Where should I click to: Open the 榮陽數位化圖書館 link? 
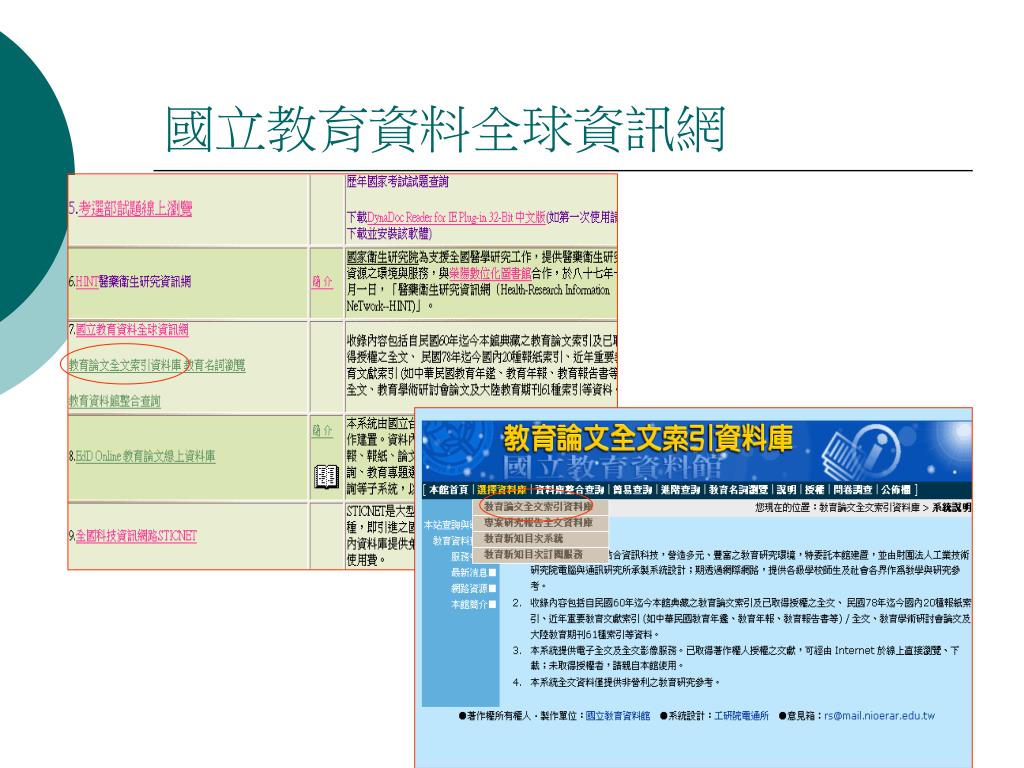click(x=490, y=274)
